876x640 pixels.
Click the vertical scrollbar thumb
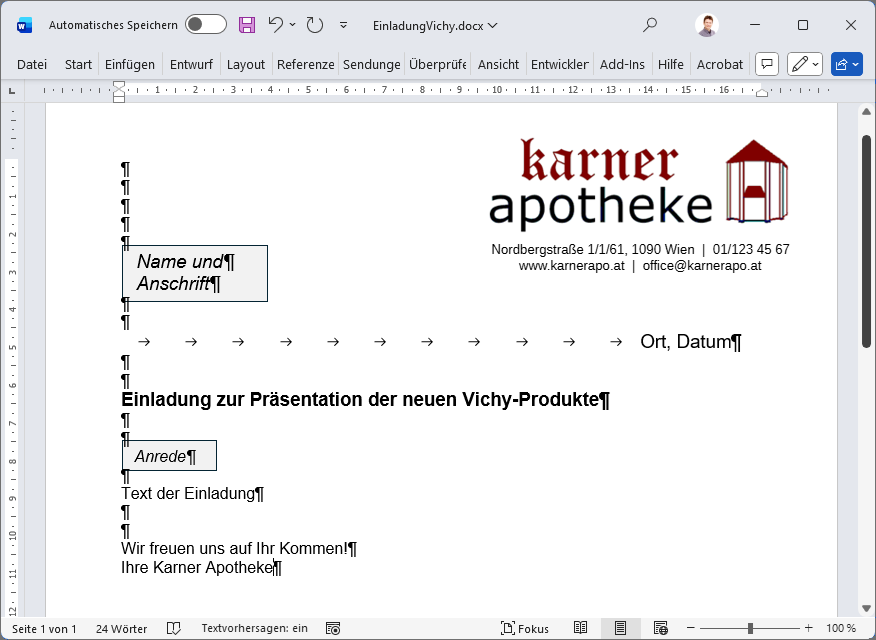[866, 241]
